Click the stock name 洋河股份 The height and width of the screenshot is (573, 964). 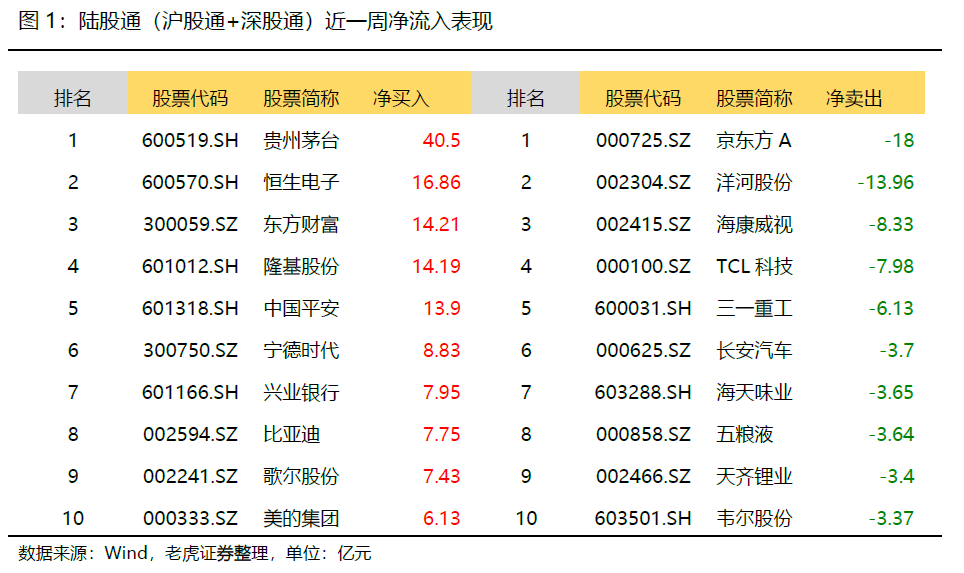[754, 183]
